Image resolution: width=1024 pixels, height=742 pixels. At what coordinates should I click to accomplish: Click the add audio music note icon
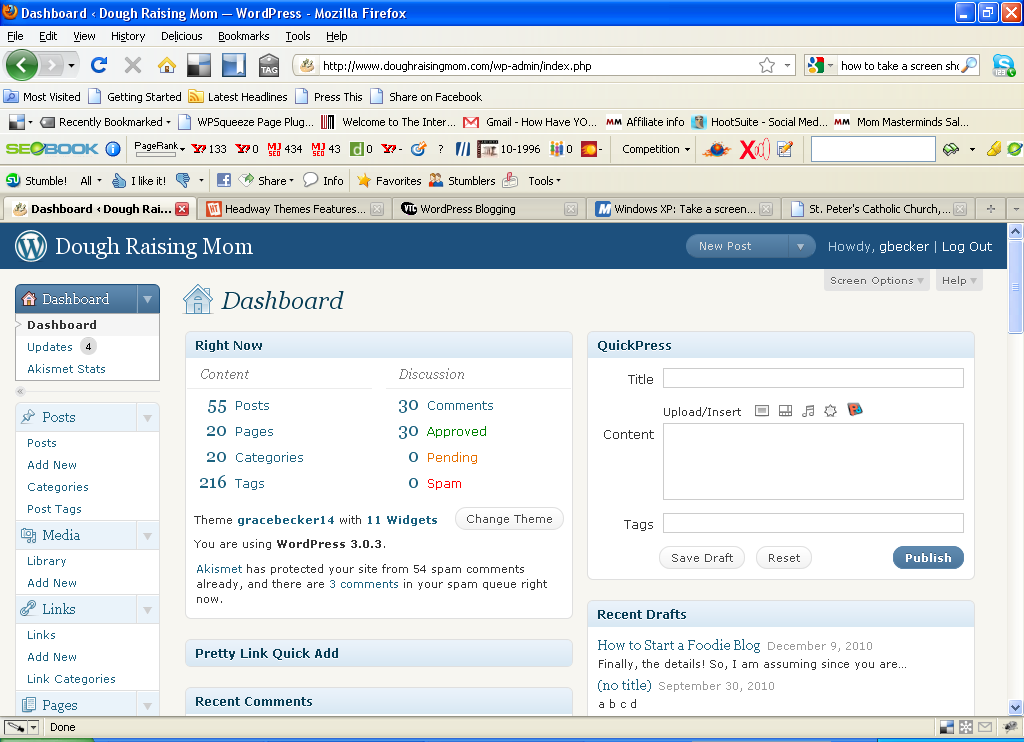[x=808, y=411]
